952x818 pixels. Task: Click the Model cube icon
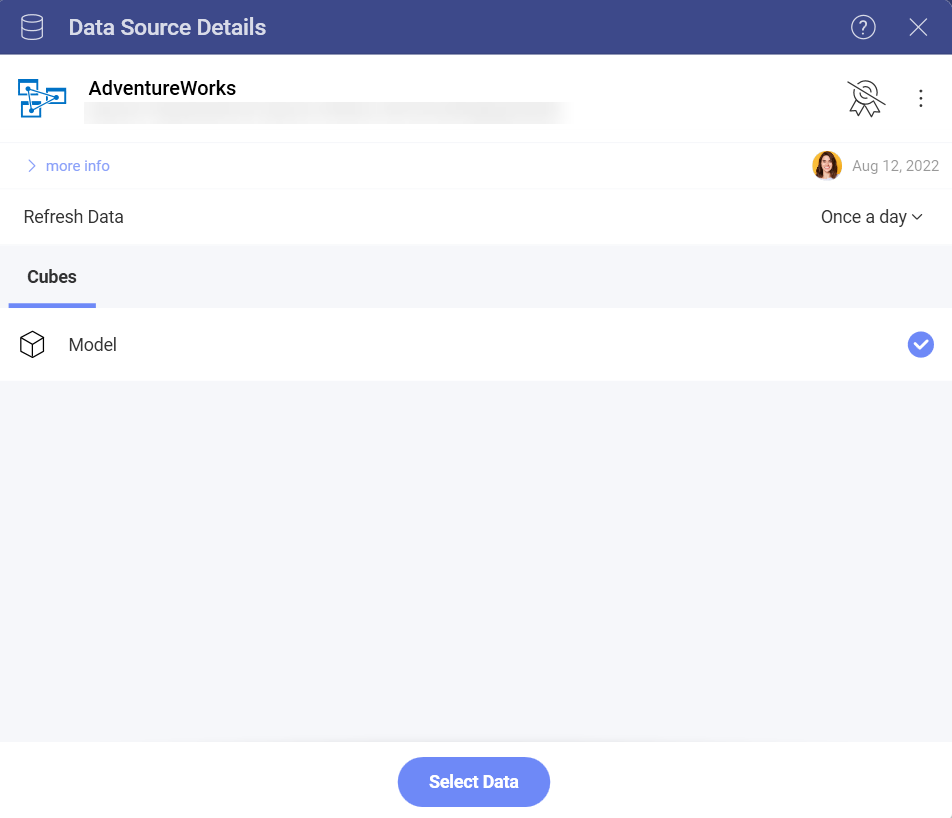coord(32,344)
